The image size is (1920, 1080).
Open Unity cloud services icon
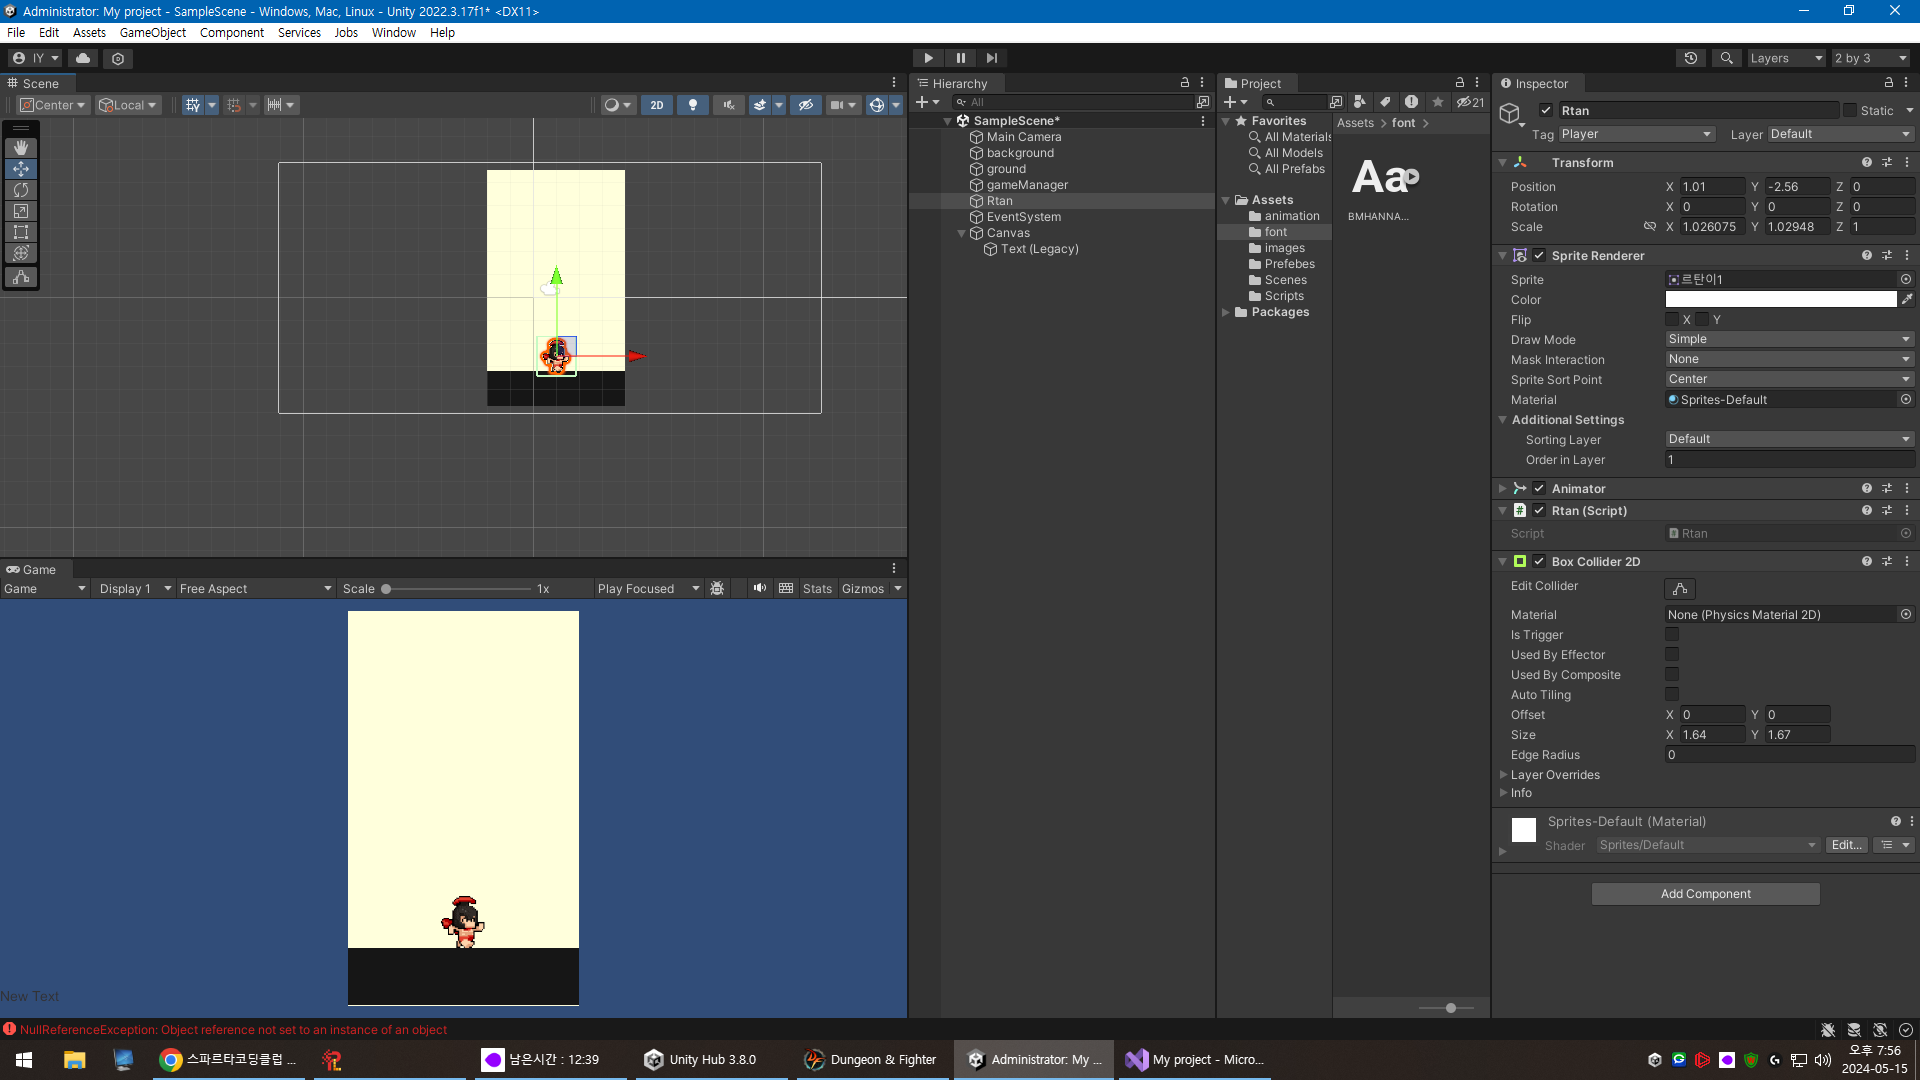(83, 58)
